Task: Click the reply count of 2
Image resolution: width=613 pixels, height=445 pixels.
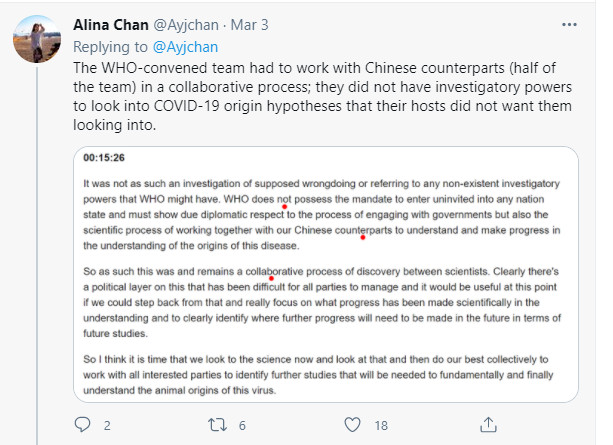Action: click(x=107, y=425)
